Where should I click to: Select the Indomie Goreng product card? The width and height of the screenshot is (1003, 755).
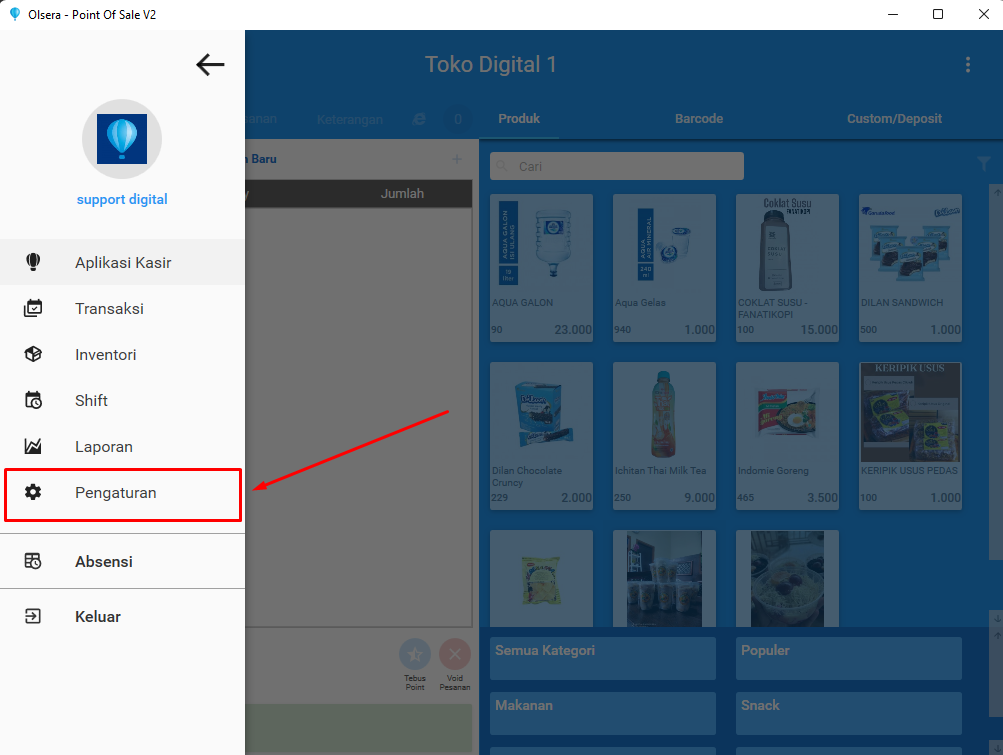(787, 436)
